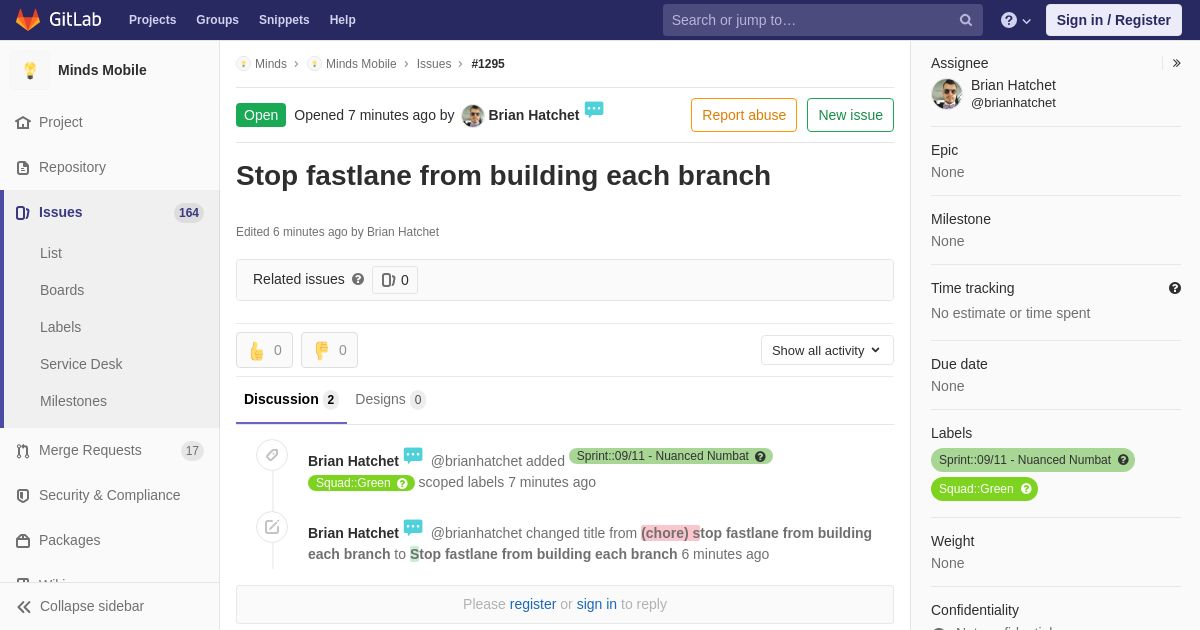This screenshot has height=630, width=1200.
Task: Click the Merge Requests count badge 17
Action: pyautogui.click(x=192, y=451)
